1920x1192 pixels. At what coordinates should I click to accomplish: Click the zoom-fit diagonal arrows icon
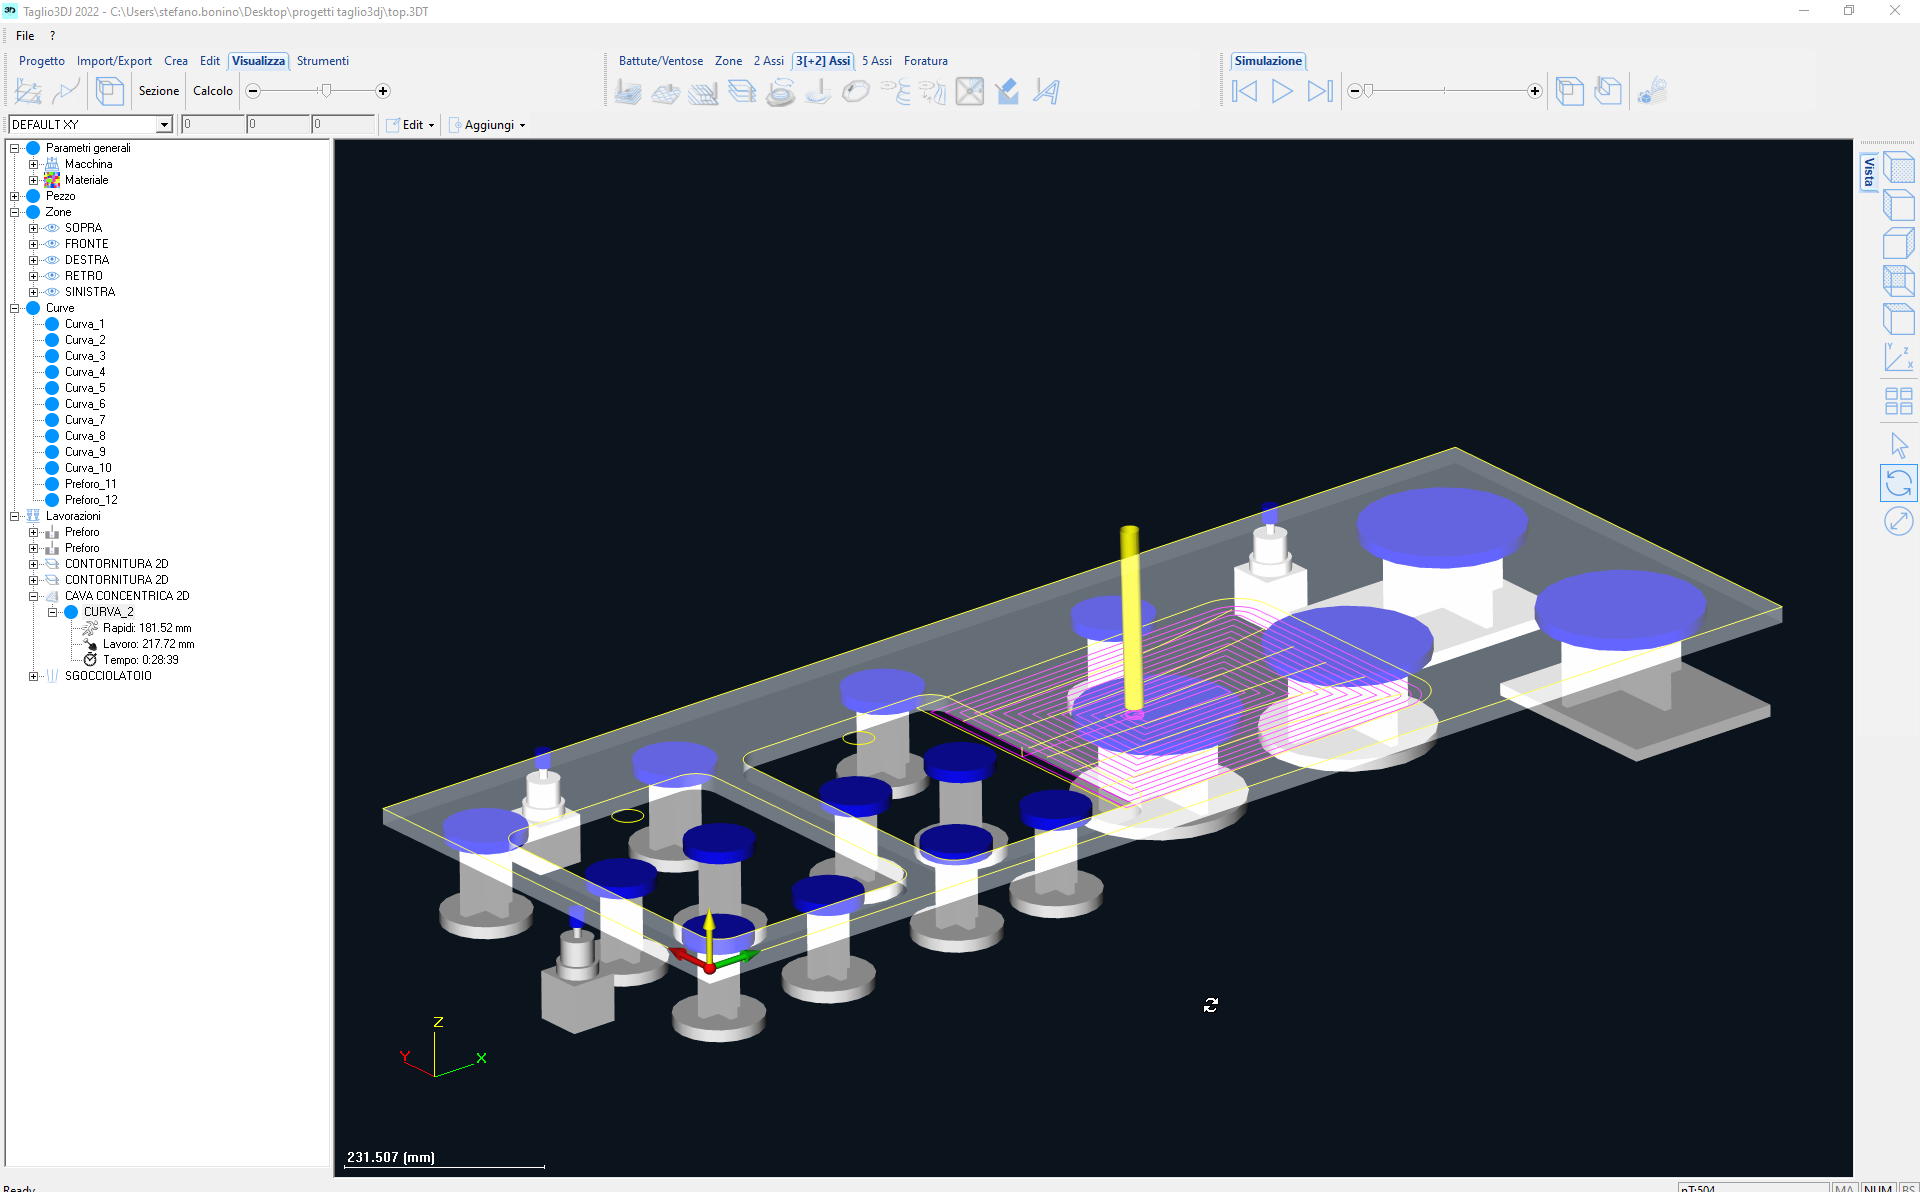point(1897,521)
